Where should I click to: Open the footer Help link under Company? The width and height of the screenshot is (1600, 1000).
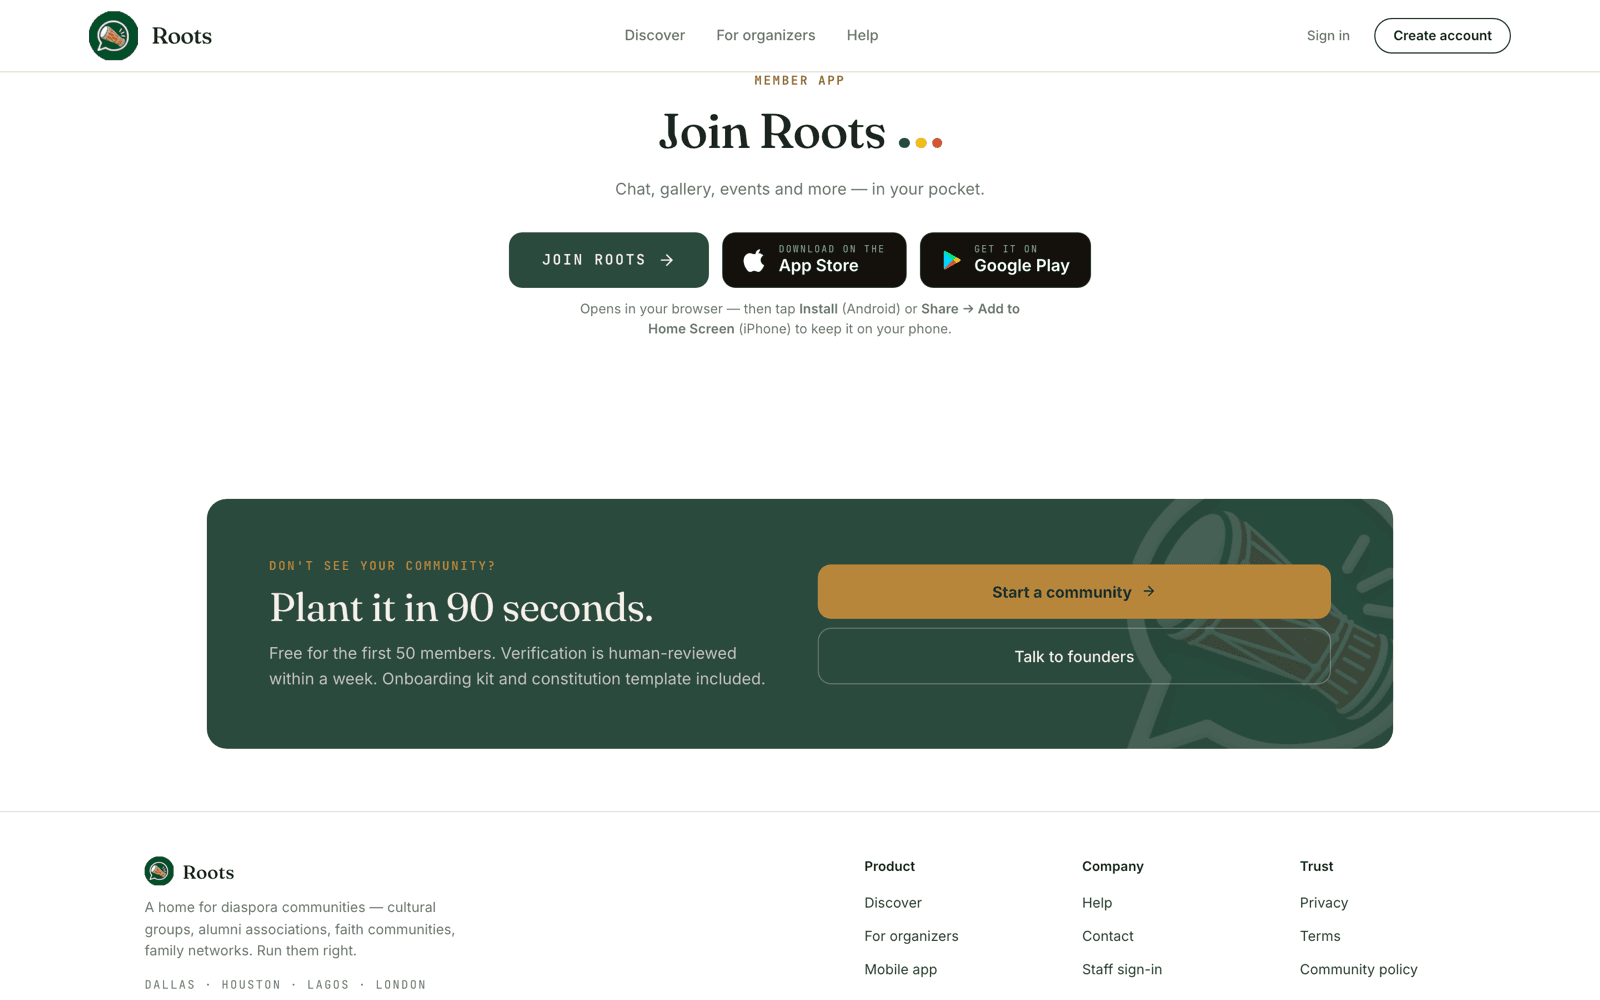pyautogui.click(x=1097, y=903)
